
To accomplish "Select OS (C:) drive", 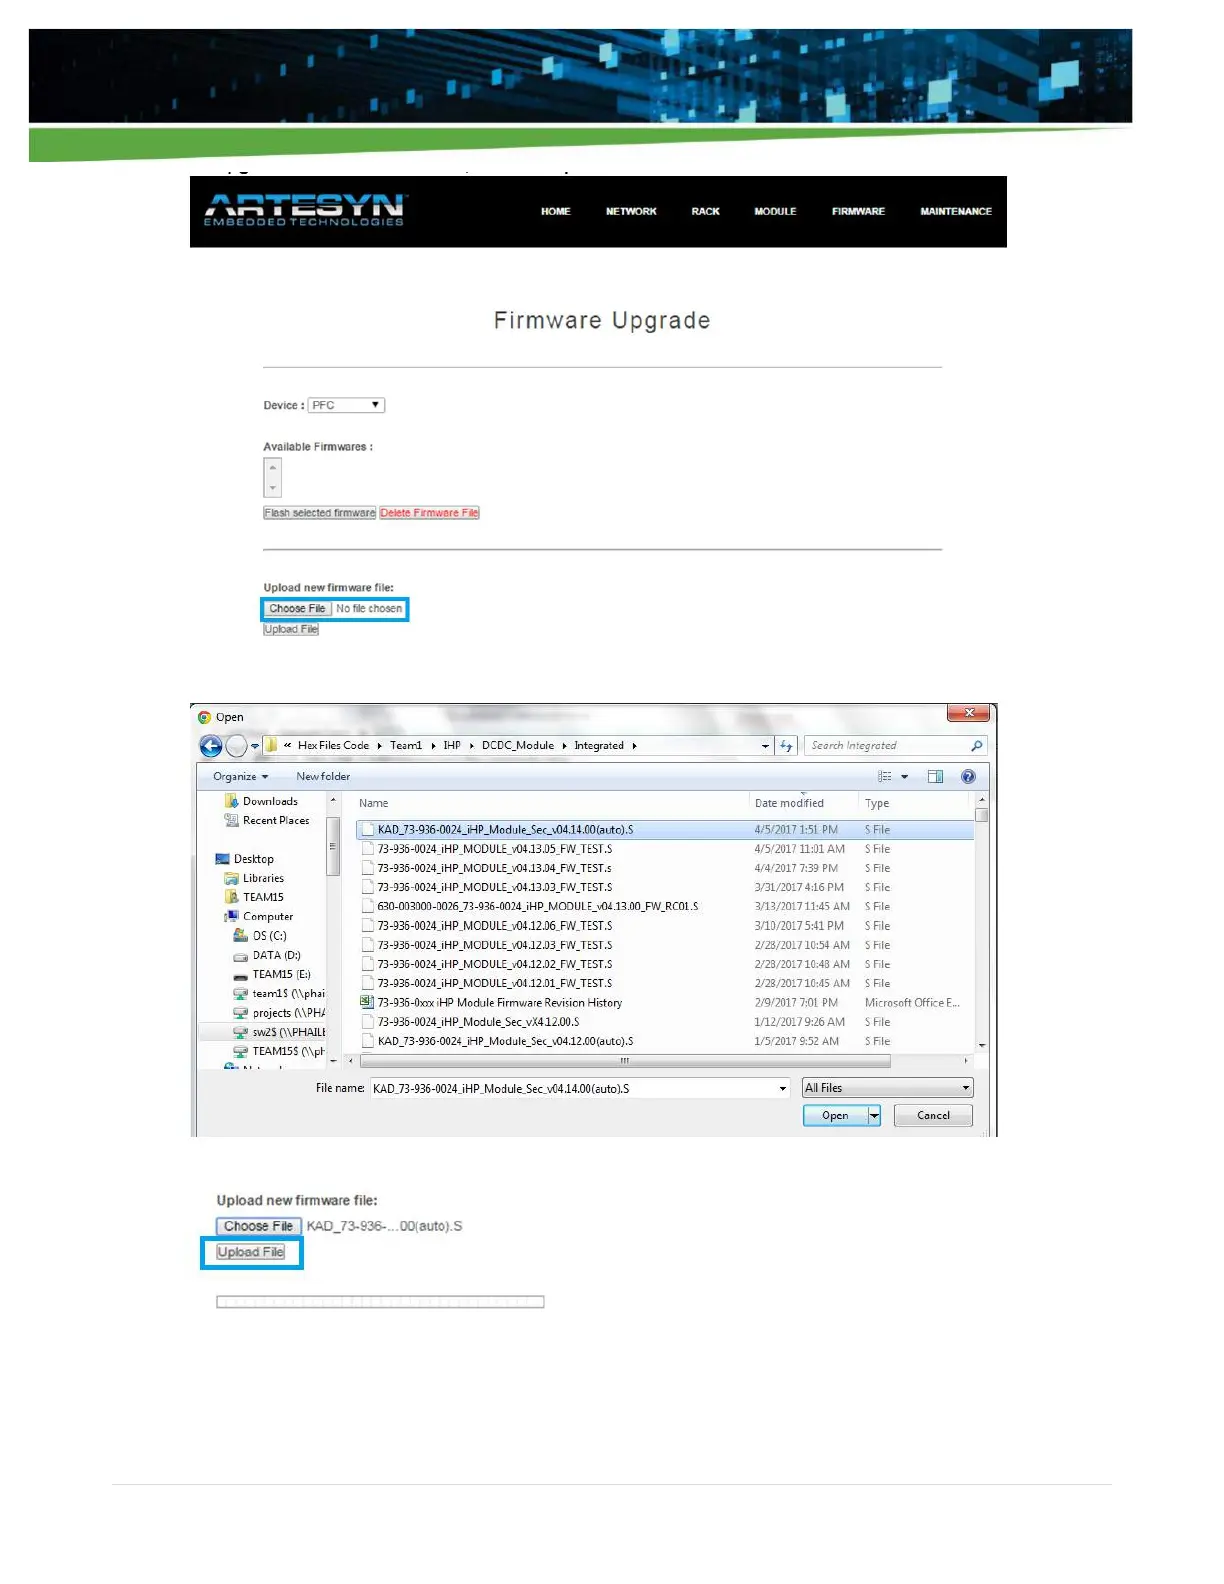I will [260, 936].
